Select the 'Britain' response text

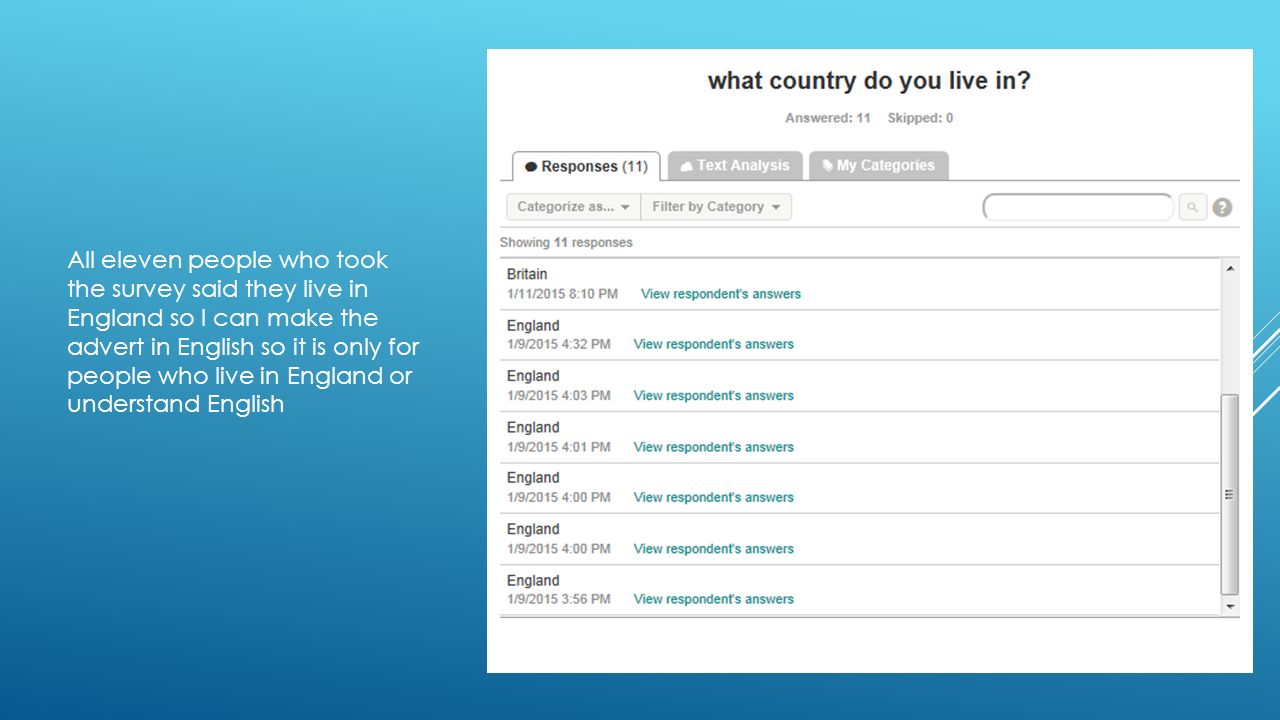click(x=527, y=274)
